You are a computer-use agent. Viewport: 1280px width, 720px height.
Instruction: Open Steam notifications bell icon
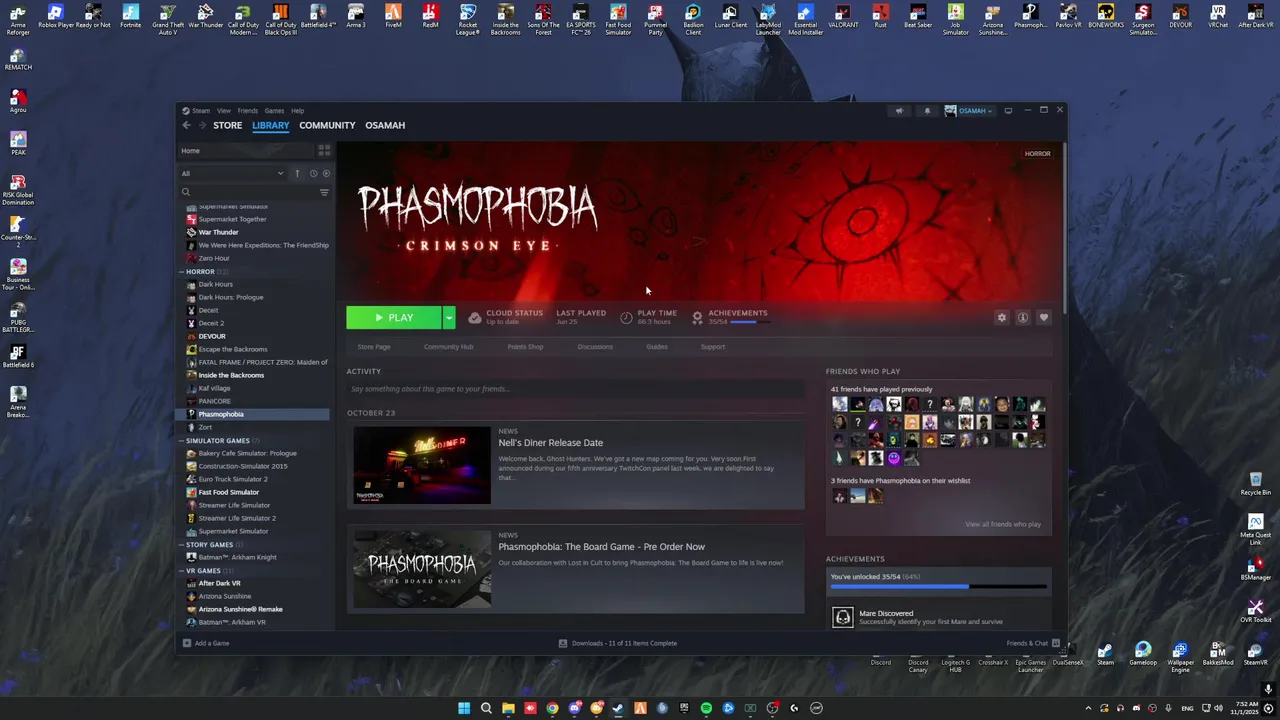click(927, 111)
